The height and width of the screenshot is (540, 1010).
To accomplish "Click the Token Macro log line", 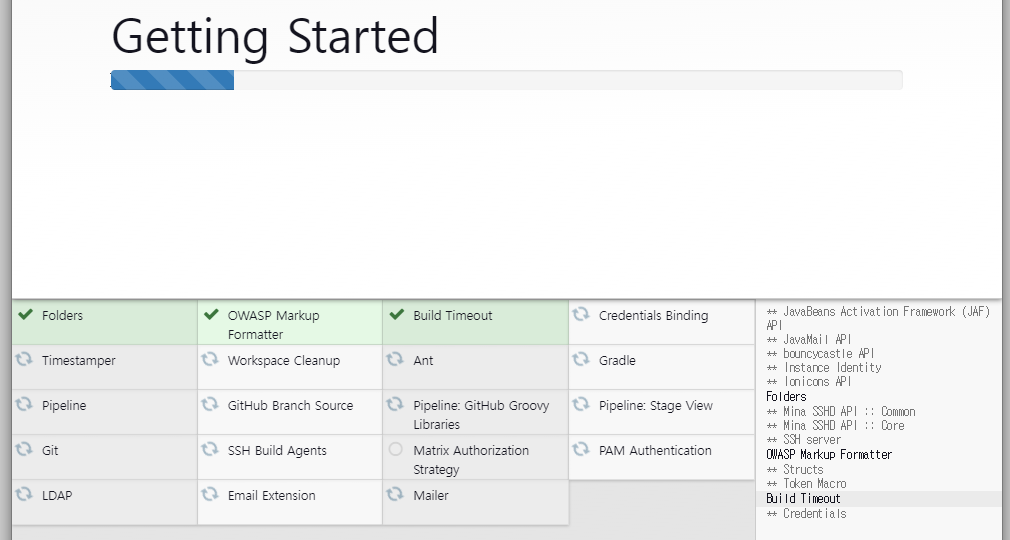I will click(x=806, y=483).
